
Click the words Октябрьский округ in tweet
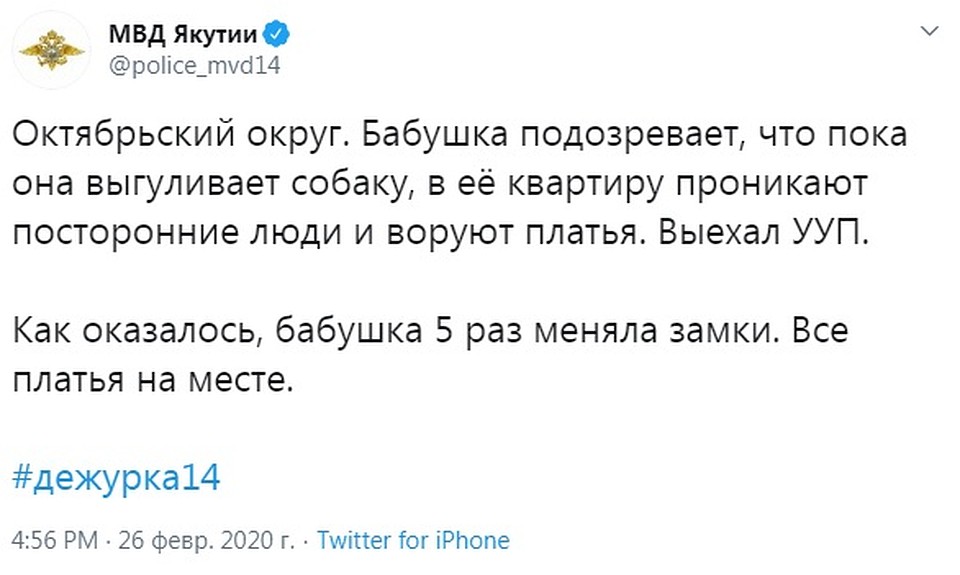[x=182, y=135]
